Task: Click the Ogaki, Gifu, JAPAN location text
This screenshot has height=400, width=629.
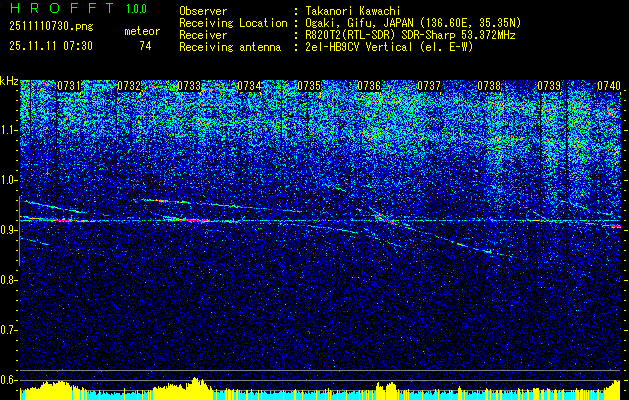Action: (x=413, y=23)
